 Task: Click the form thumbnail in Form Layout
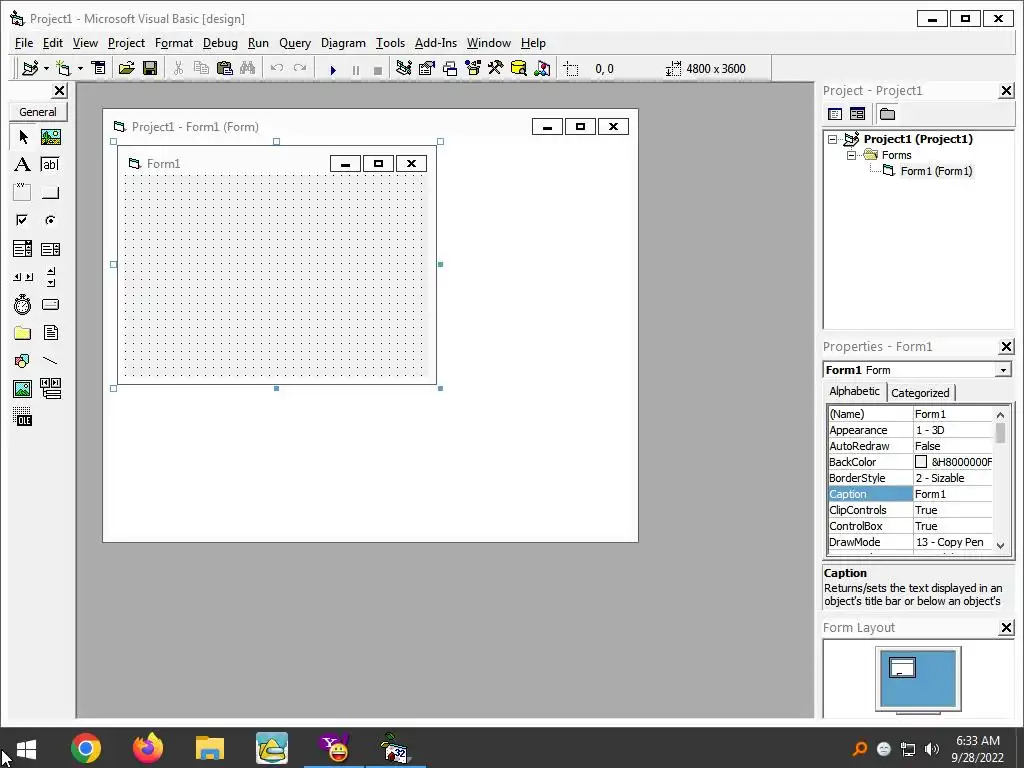(x=903, y=667)
